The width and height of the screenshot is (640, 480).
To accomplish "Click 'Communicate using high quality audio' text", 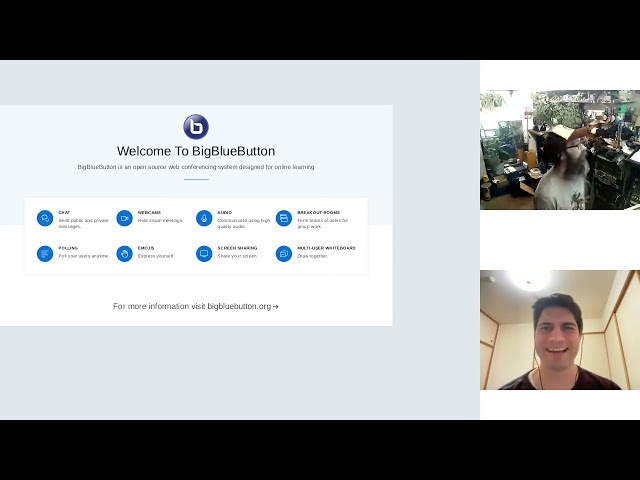I will [244, 223].
